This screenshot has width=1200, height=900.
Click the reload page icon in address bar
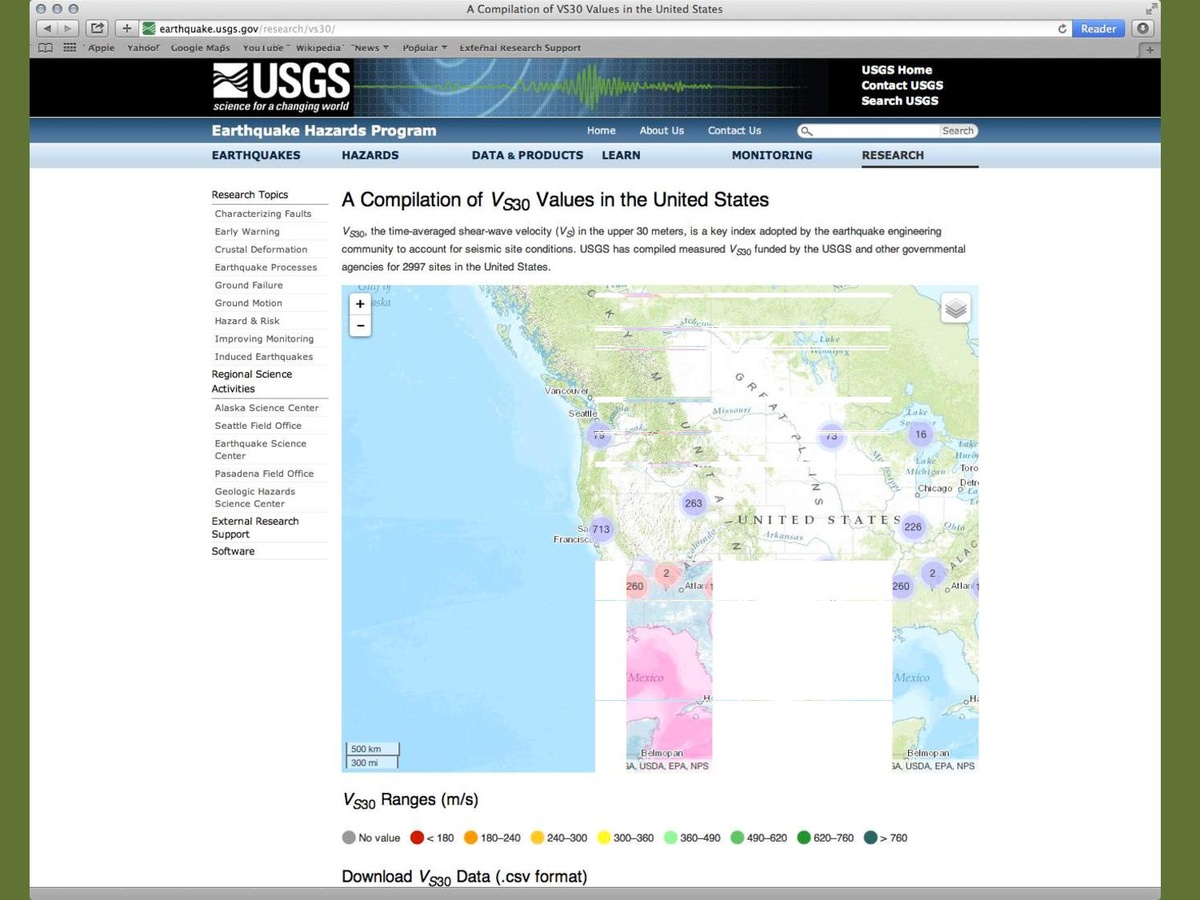[1062, 29]
